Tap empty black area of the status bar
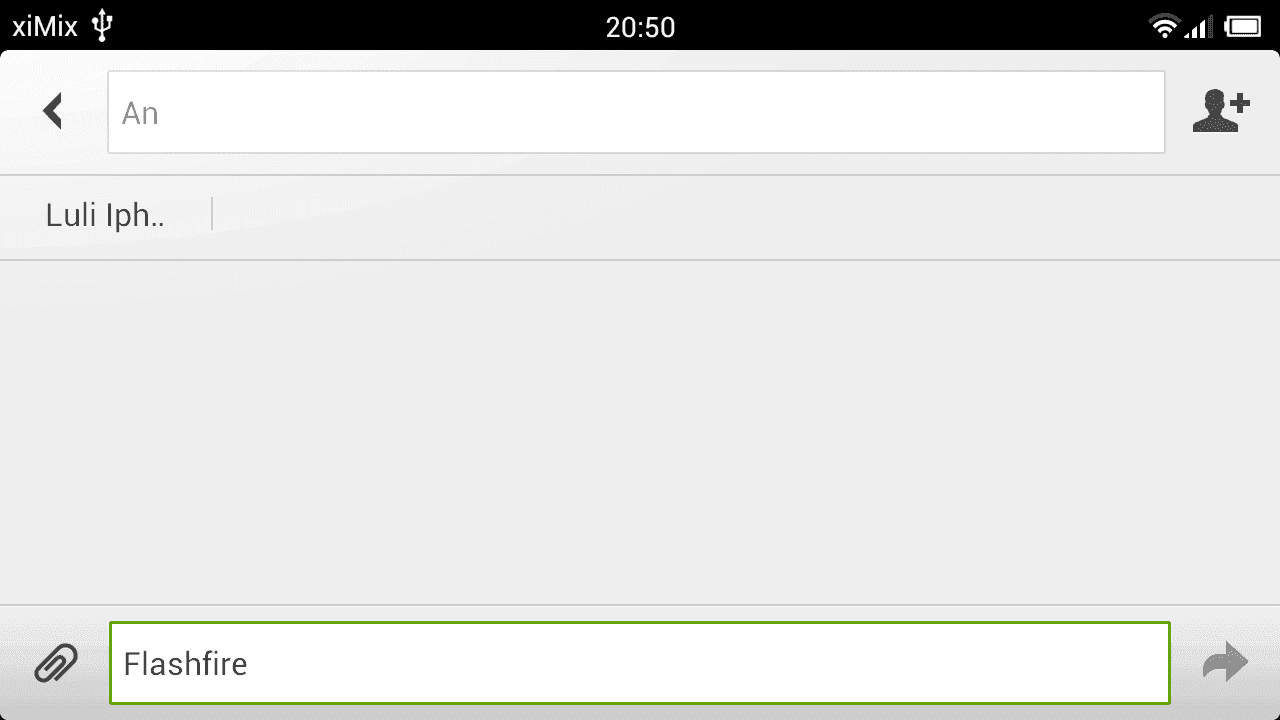The image size is (1280, 720). pos(880,26)
